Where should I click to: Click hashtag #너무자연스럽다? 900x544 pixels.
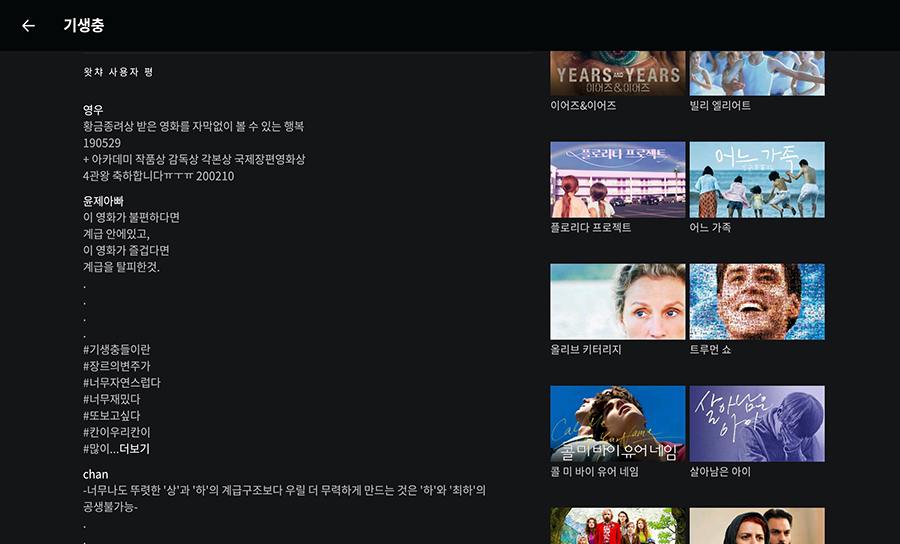click(122, 383)
